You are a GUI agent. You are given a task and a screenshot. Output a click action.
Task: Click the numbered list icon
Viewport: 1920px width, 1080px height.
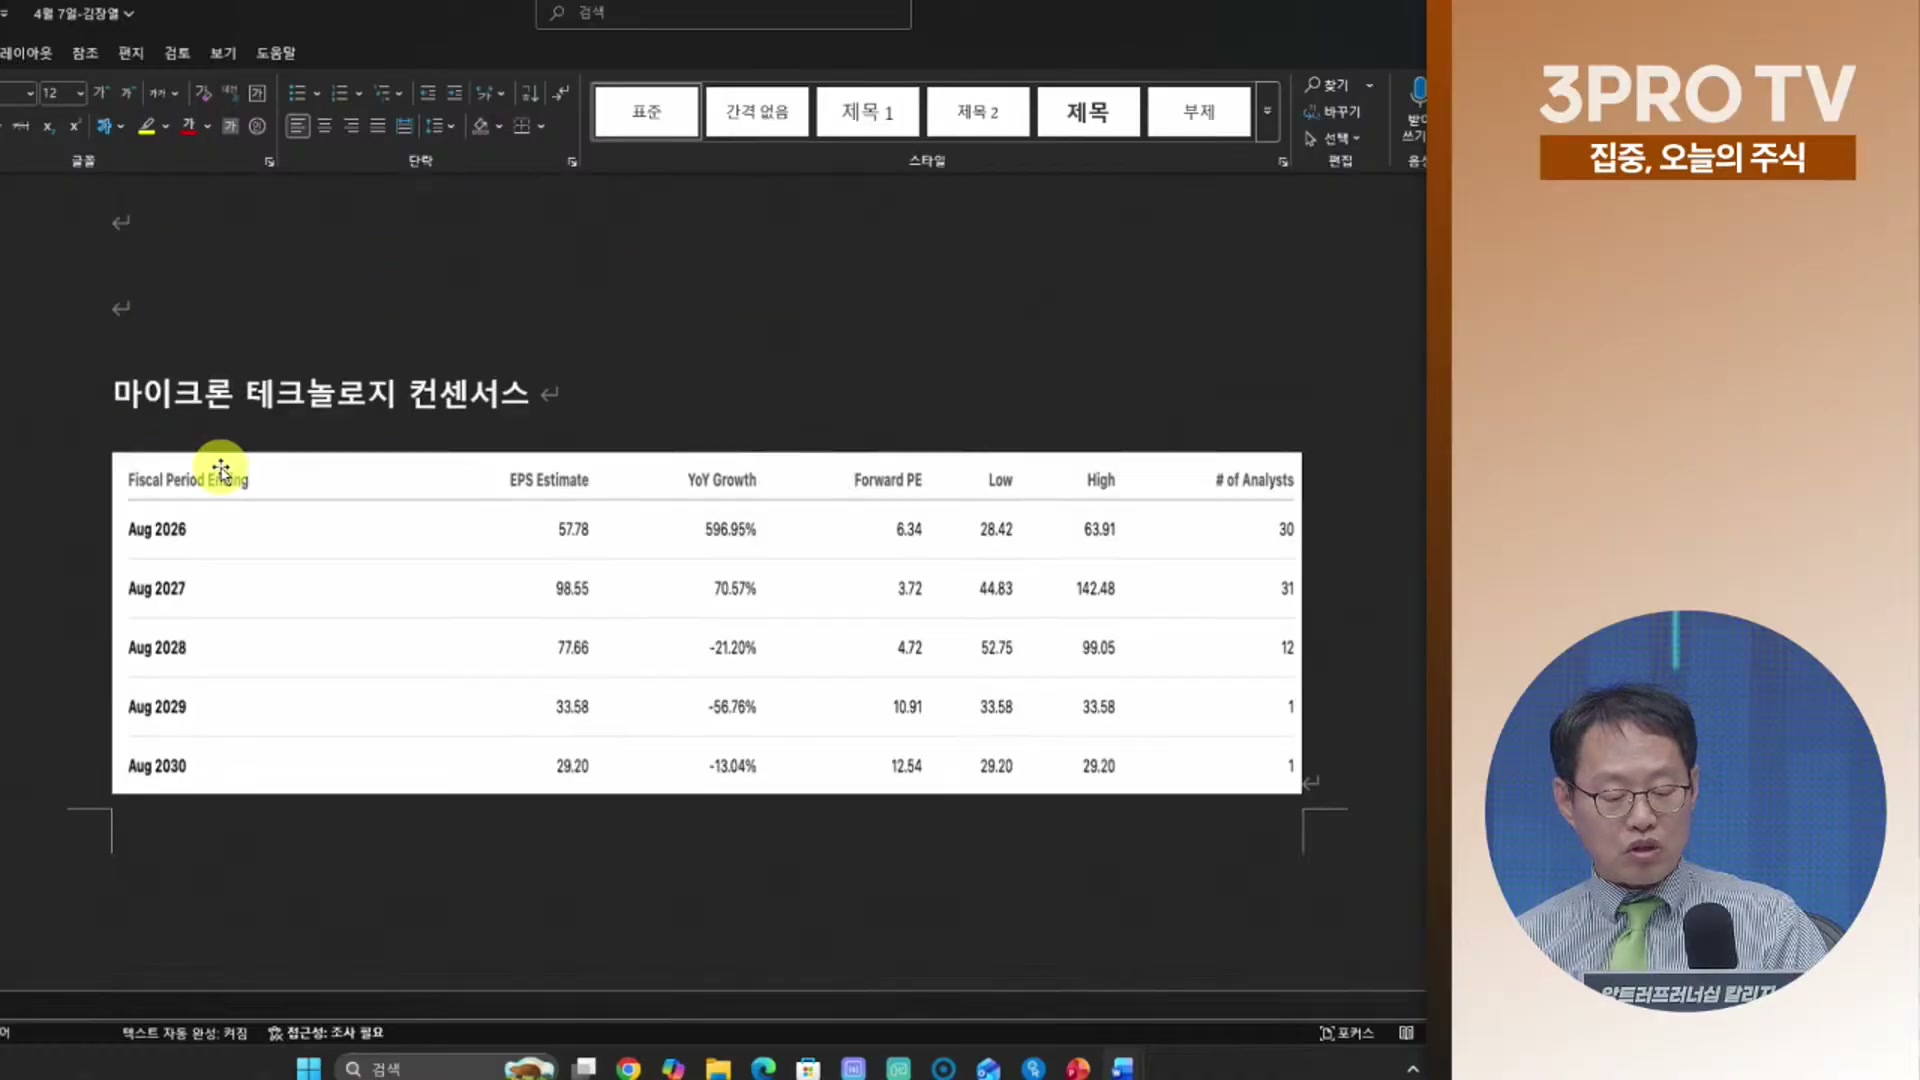[339, 93]
